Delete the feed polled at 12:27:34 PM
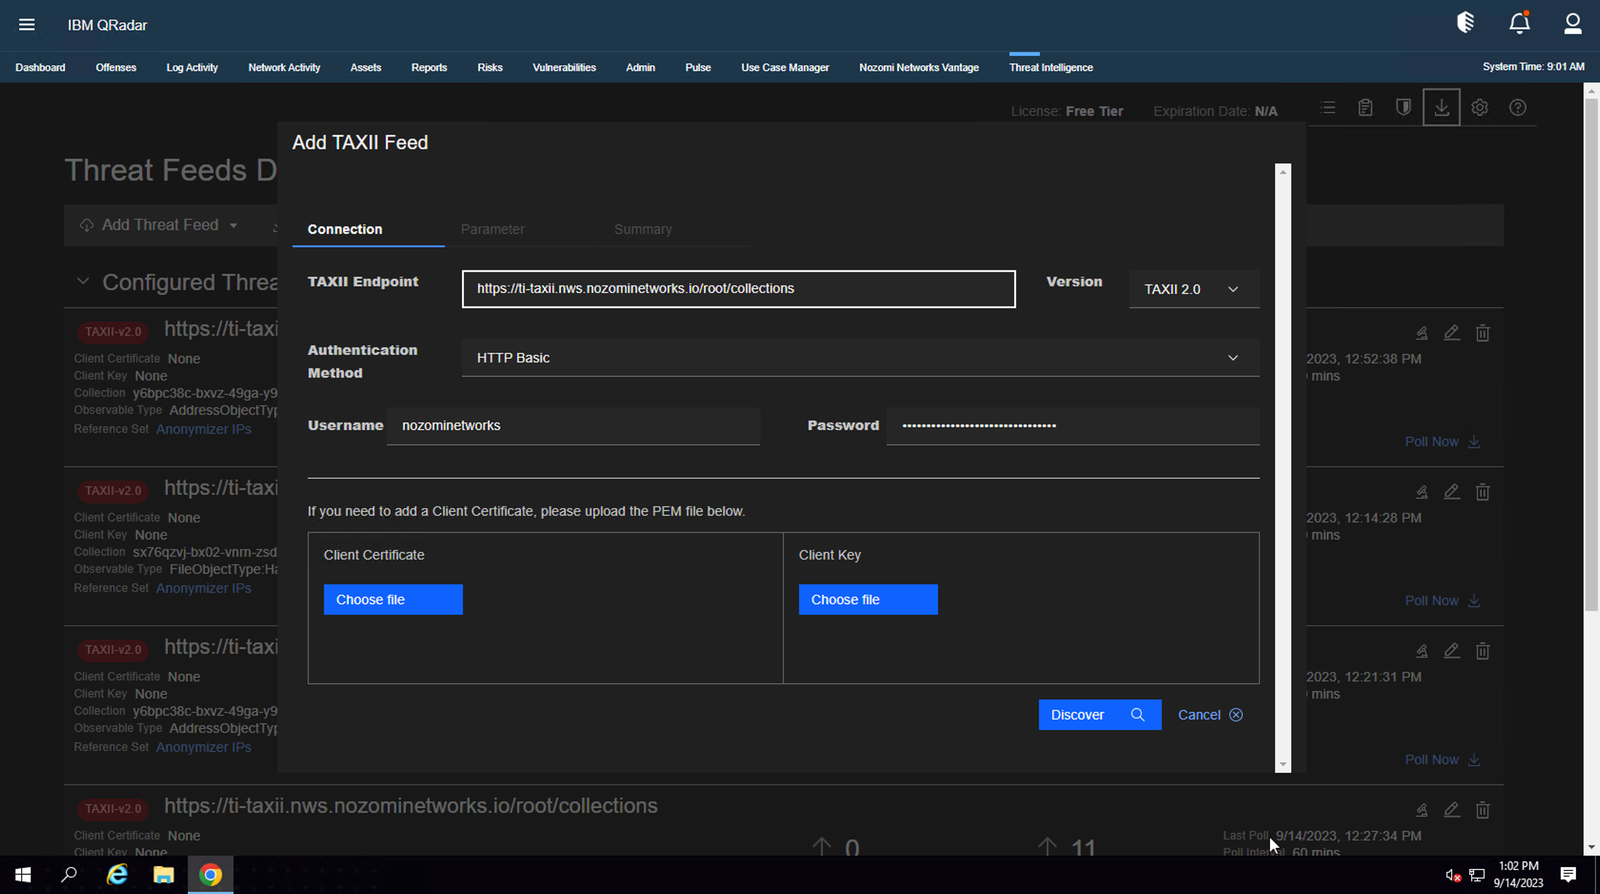The image size is (1600, 894). pos(1483,810)
